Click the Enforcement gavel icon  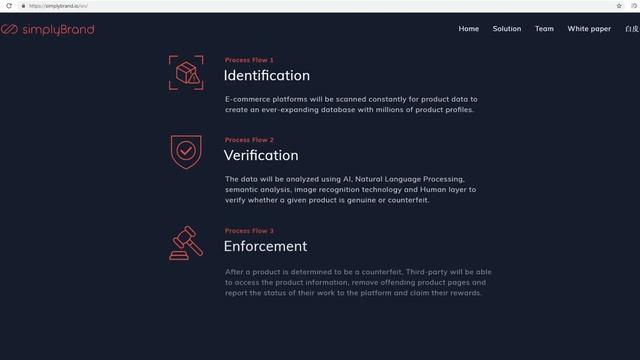tap(186, 243)
